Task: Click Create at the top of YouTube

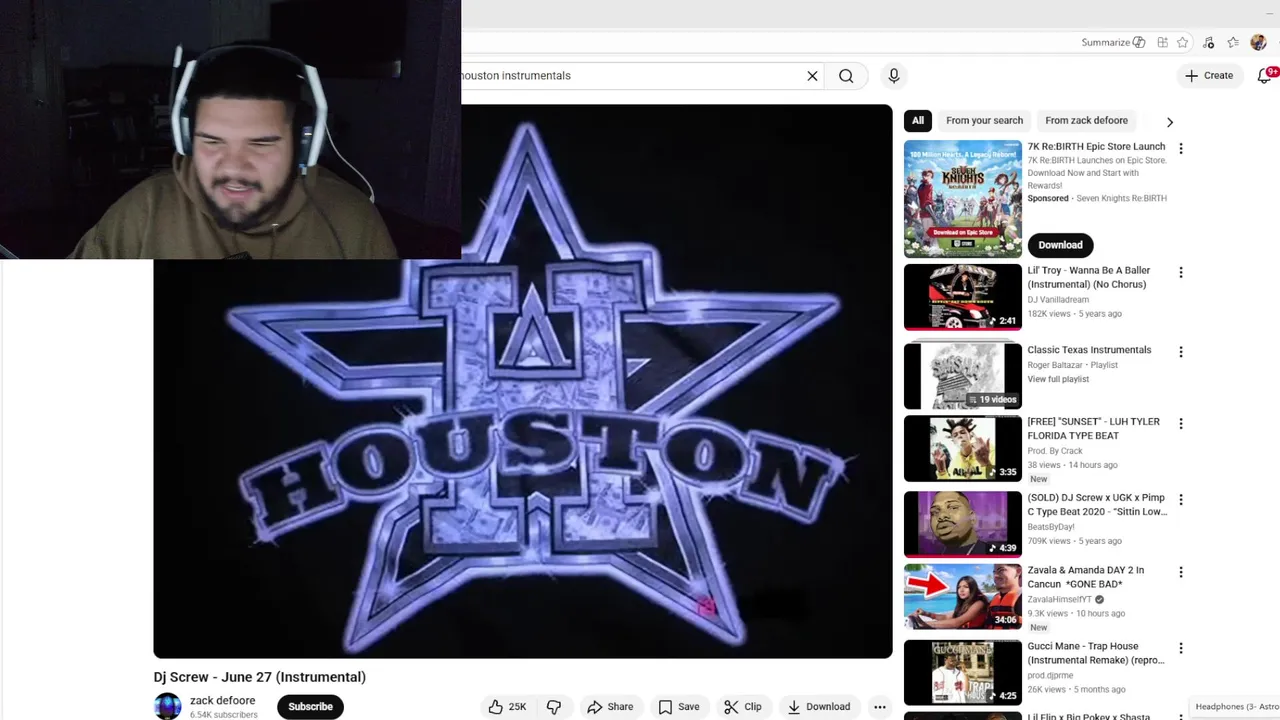Action: [x=1209, y=76]
